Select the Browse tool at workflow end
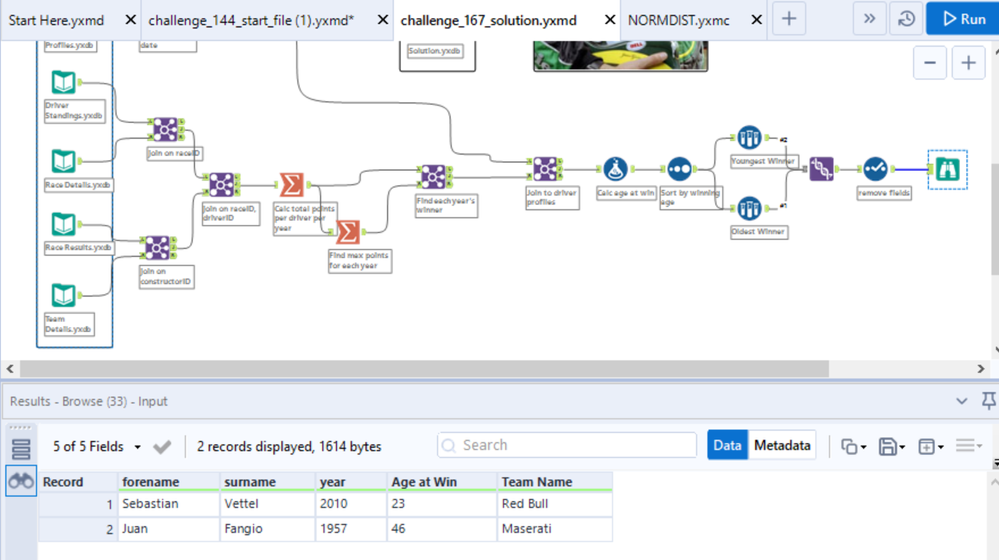Image resolution: width=999 pixels, height=560 pixels. (947, 170)
